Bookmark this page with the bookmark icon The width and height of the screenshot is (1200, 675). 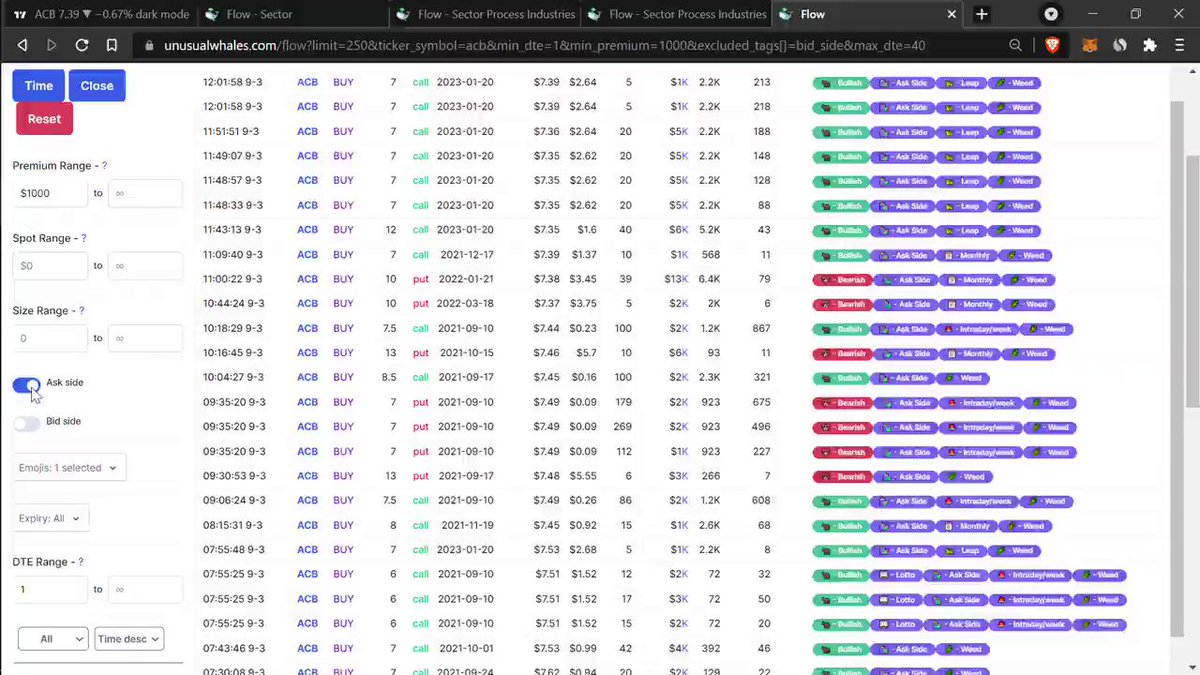tap(112, 45)
